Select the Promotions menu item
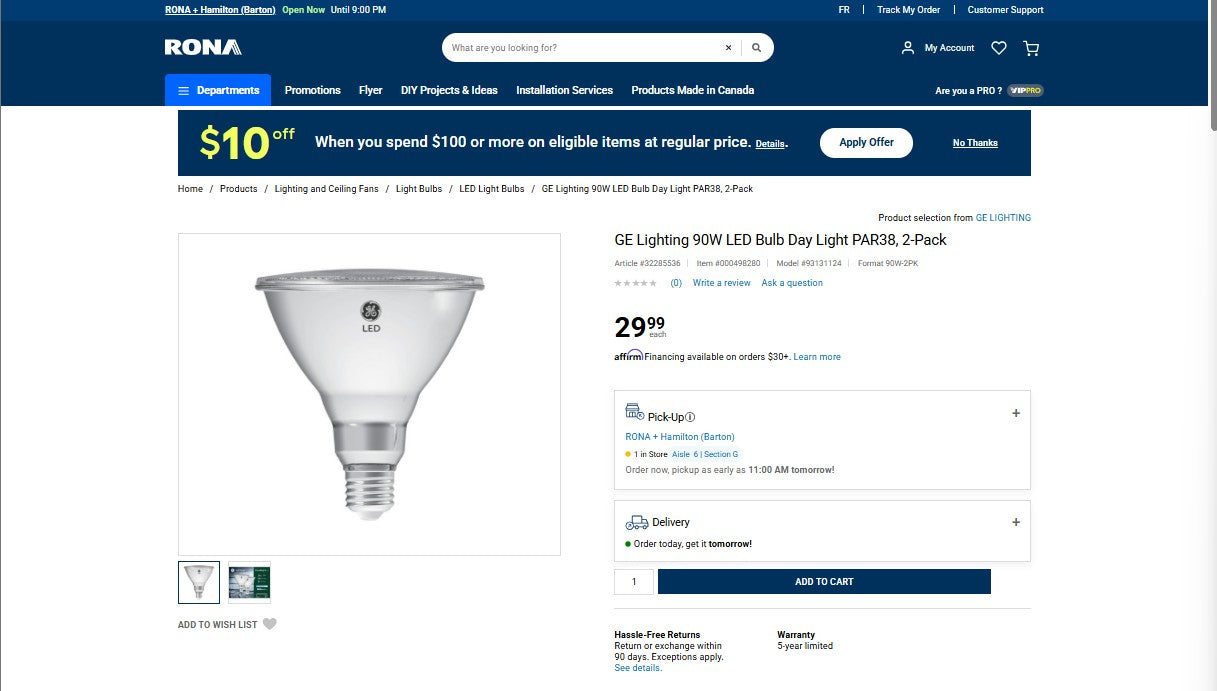Screen dimensions: 1217x691 click(312, 89)
